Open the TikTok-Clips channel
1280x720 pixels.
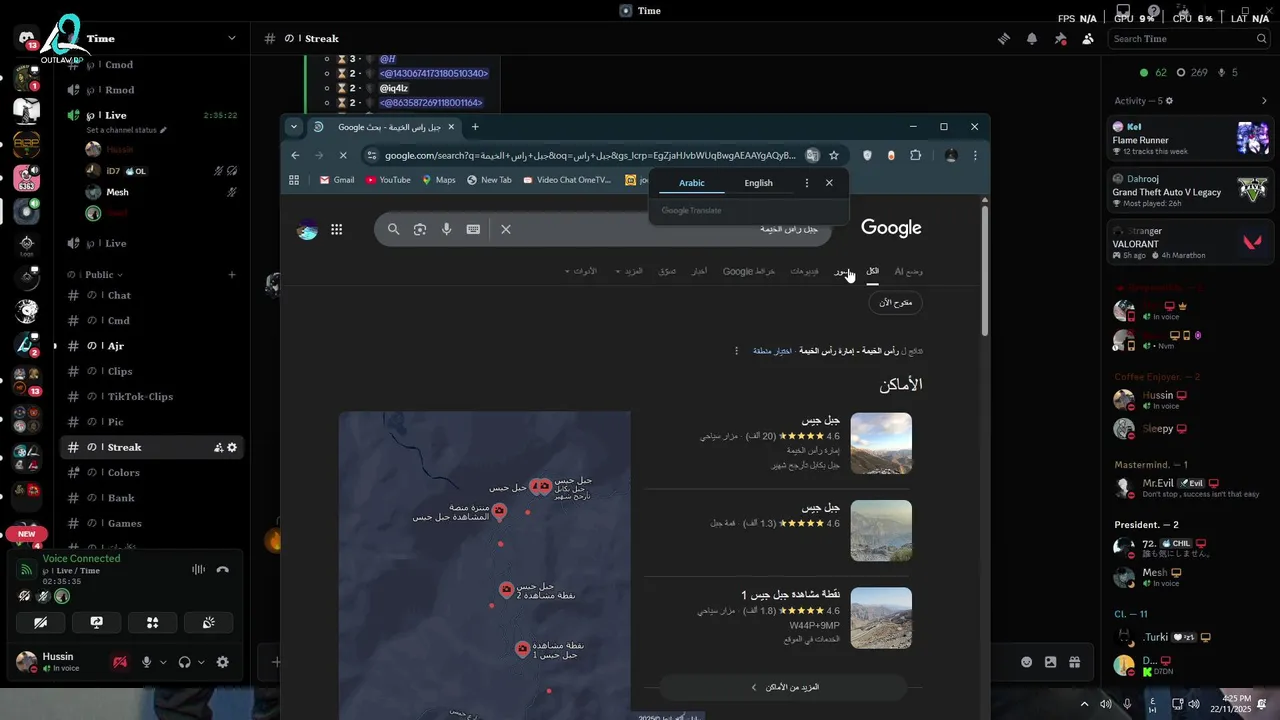153,397
